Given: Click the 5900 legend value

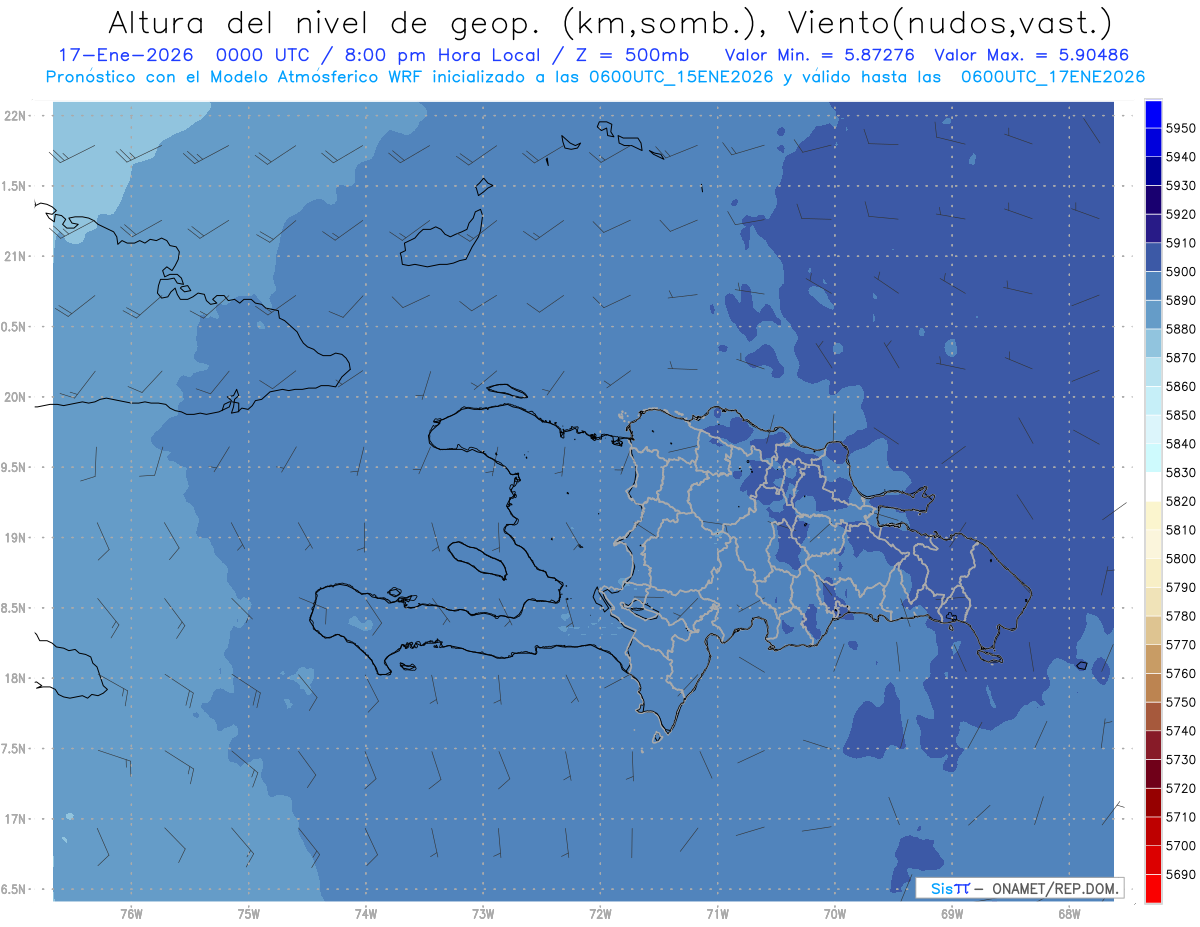Looking at the screenshot, I should click(1180, 272).
